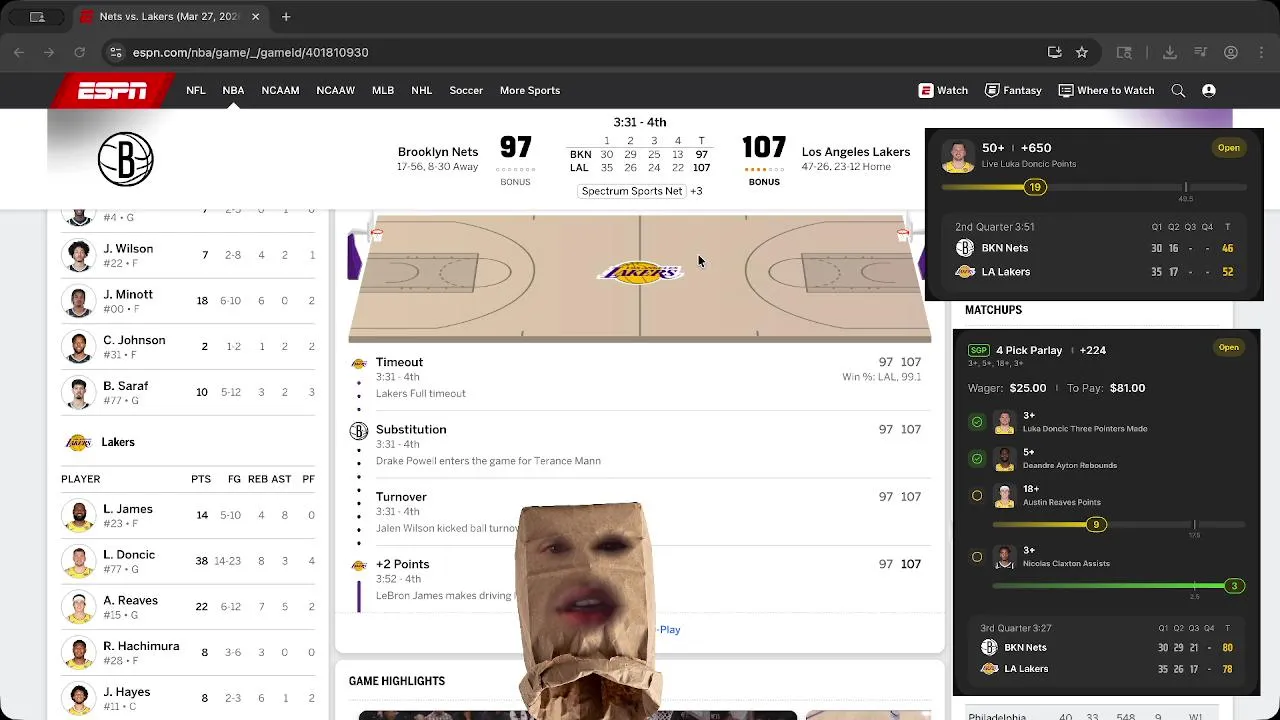Click J. Hayes's headshot

78,698
